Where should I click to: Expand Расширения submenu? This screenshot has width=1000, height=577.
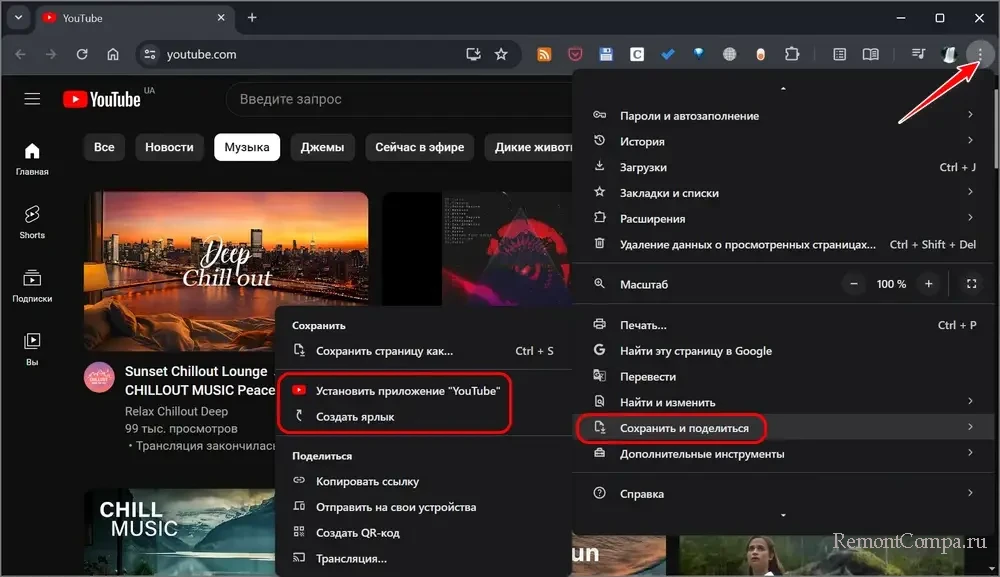[x=783, y=218]
